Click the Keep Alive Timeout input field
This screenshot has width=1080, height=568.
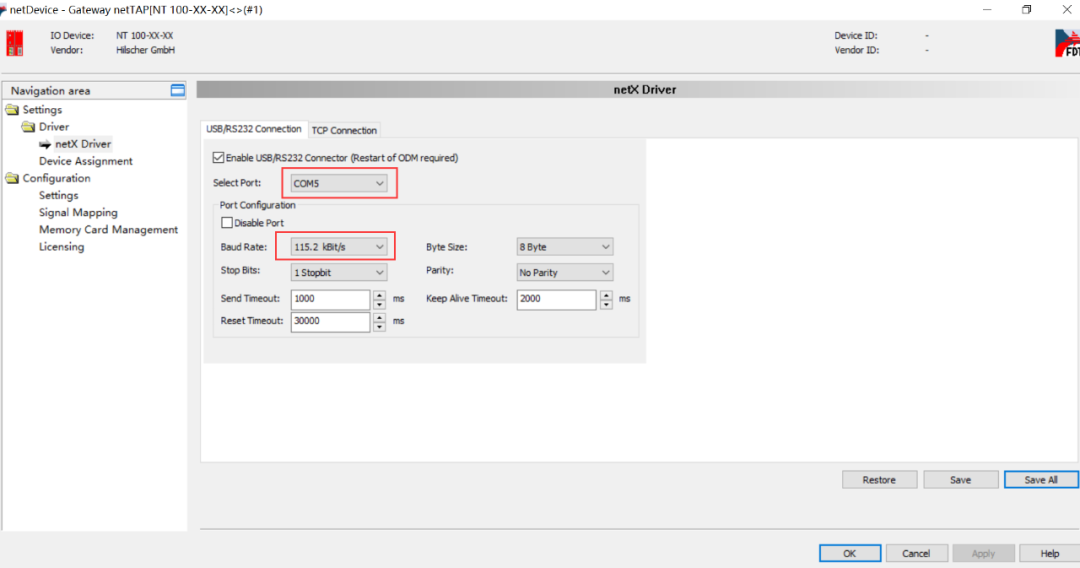(x=557, y=299)
